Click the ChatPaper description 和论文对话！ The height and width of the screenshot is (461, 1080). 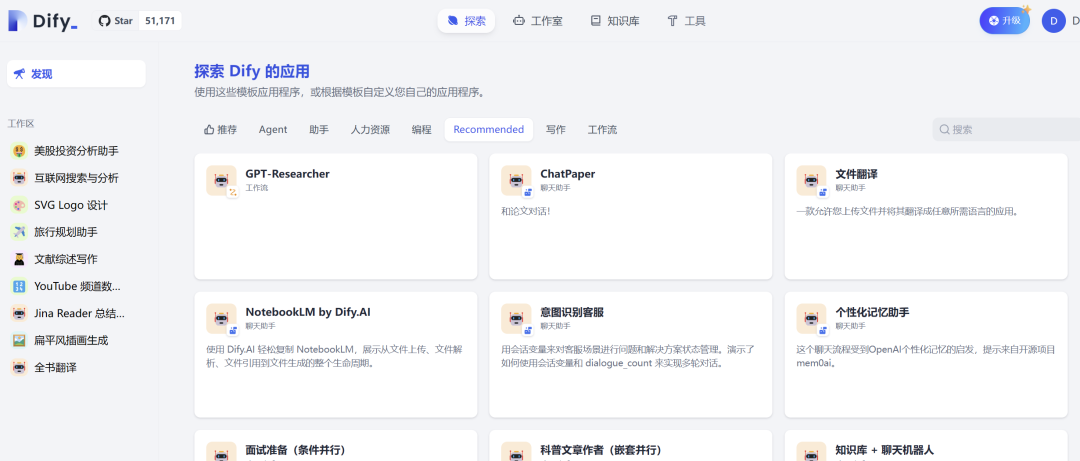coord(526,211)
